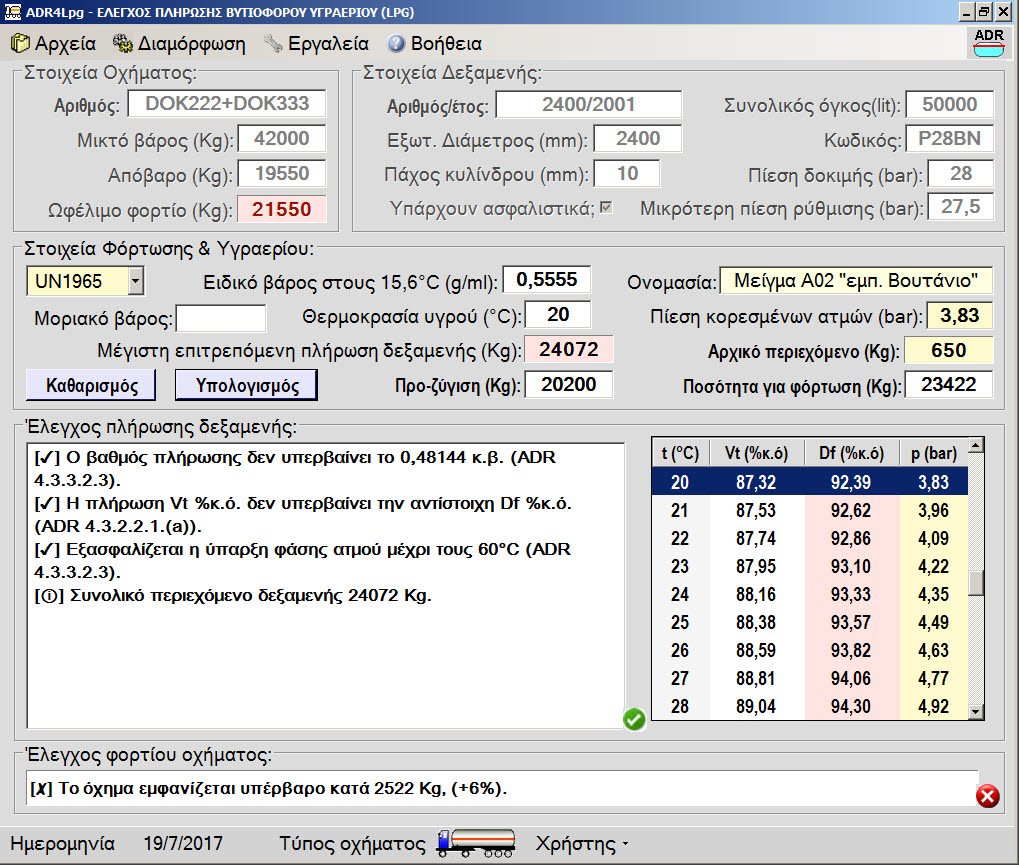Click the Συνολικός όγκος field 50000
Viewport: 1019px width, 865px height.
coord(949,104)
